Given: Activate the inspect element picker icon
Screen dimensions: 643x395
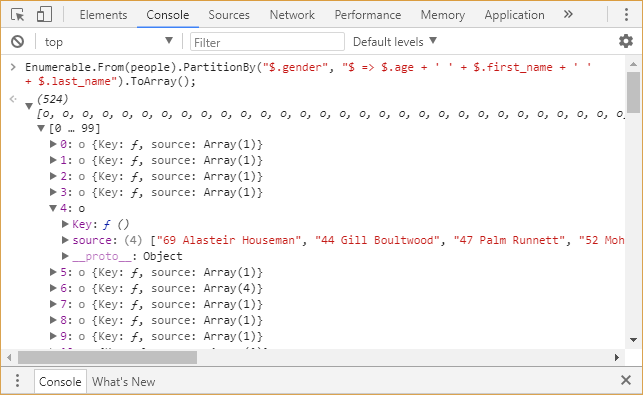Looking at the screenshot, I should pyautogui.click(x=18, y=15).
